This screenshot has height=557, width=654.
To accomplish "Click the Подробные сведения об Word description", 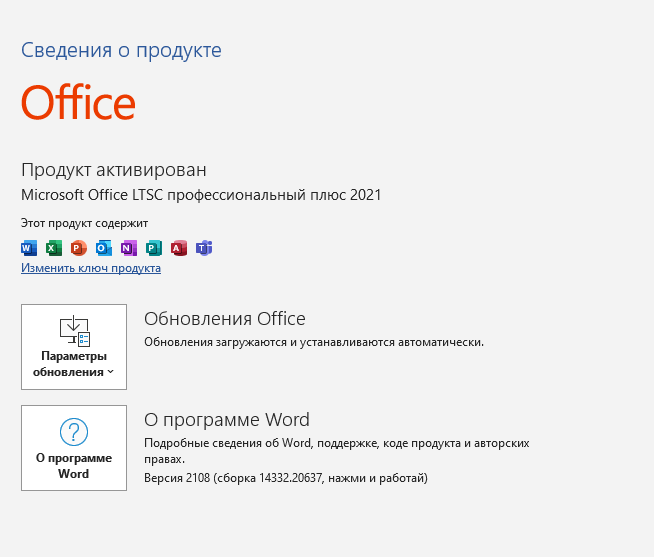I will pyautogui.click(x=337, y=451).
